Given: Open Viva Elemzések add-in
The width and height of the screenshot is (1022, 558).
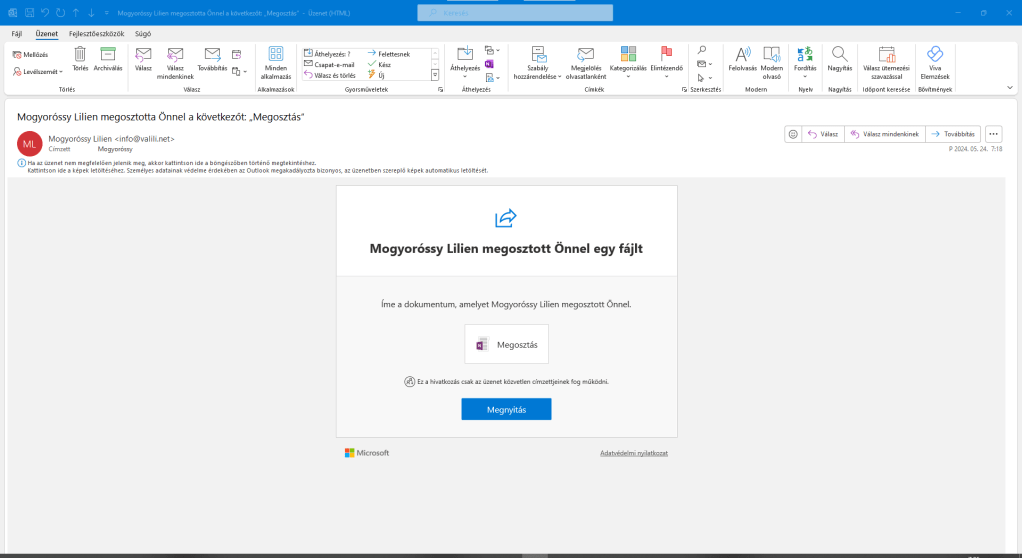Looking at the screenshot, I should [x=935, y=55].
